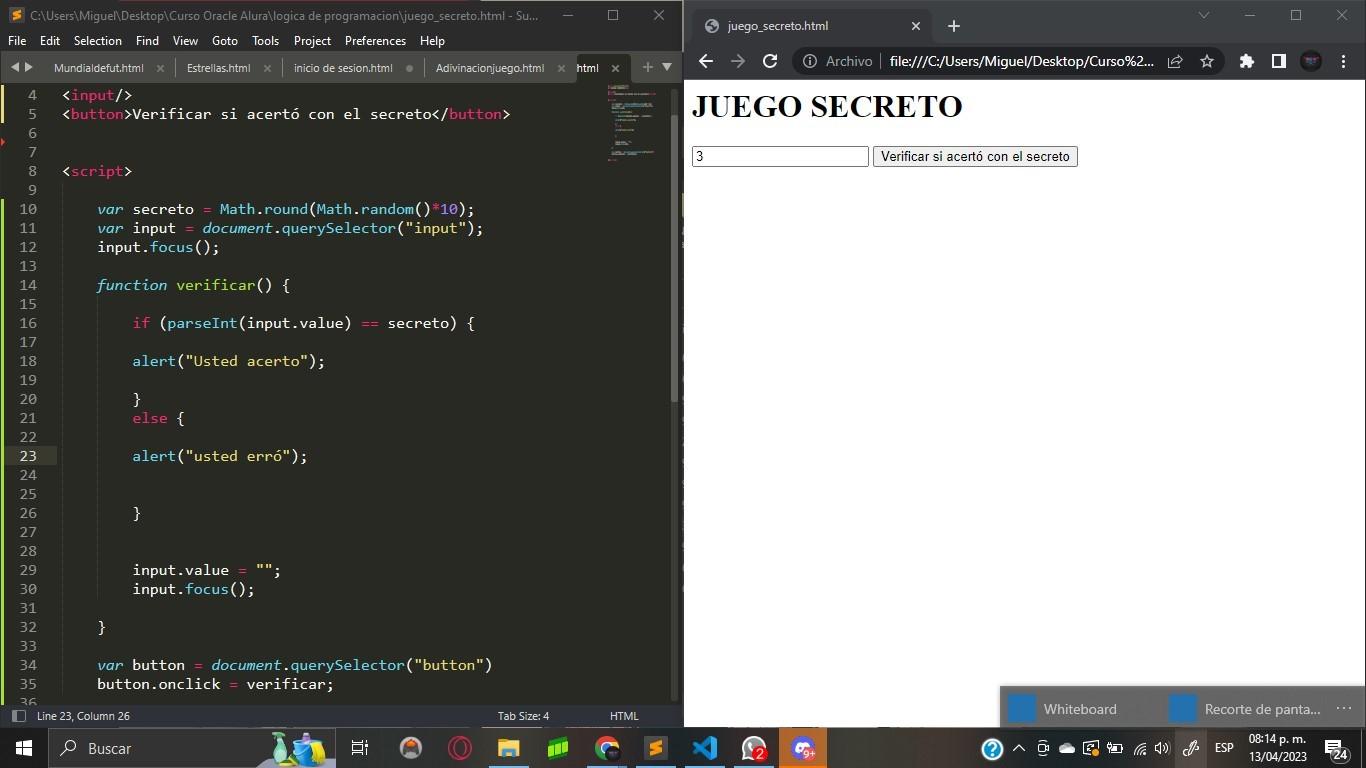The height and width of the screenshot is (768, 1366).
Task: Switch to the inicio de sesion.html tab
Action: (343, 68)
